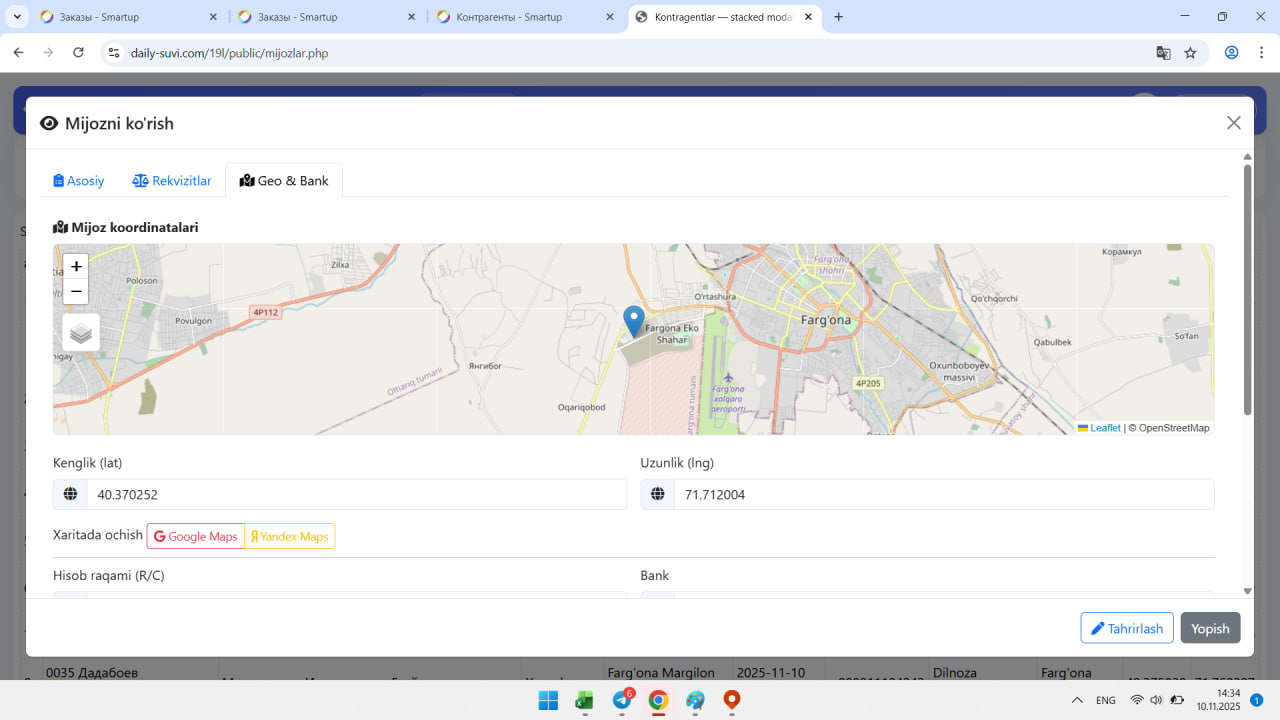
Task: Bookmark this page with star icon
Action: click(x=1190, y=53)
